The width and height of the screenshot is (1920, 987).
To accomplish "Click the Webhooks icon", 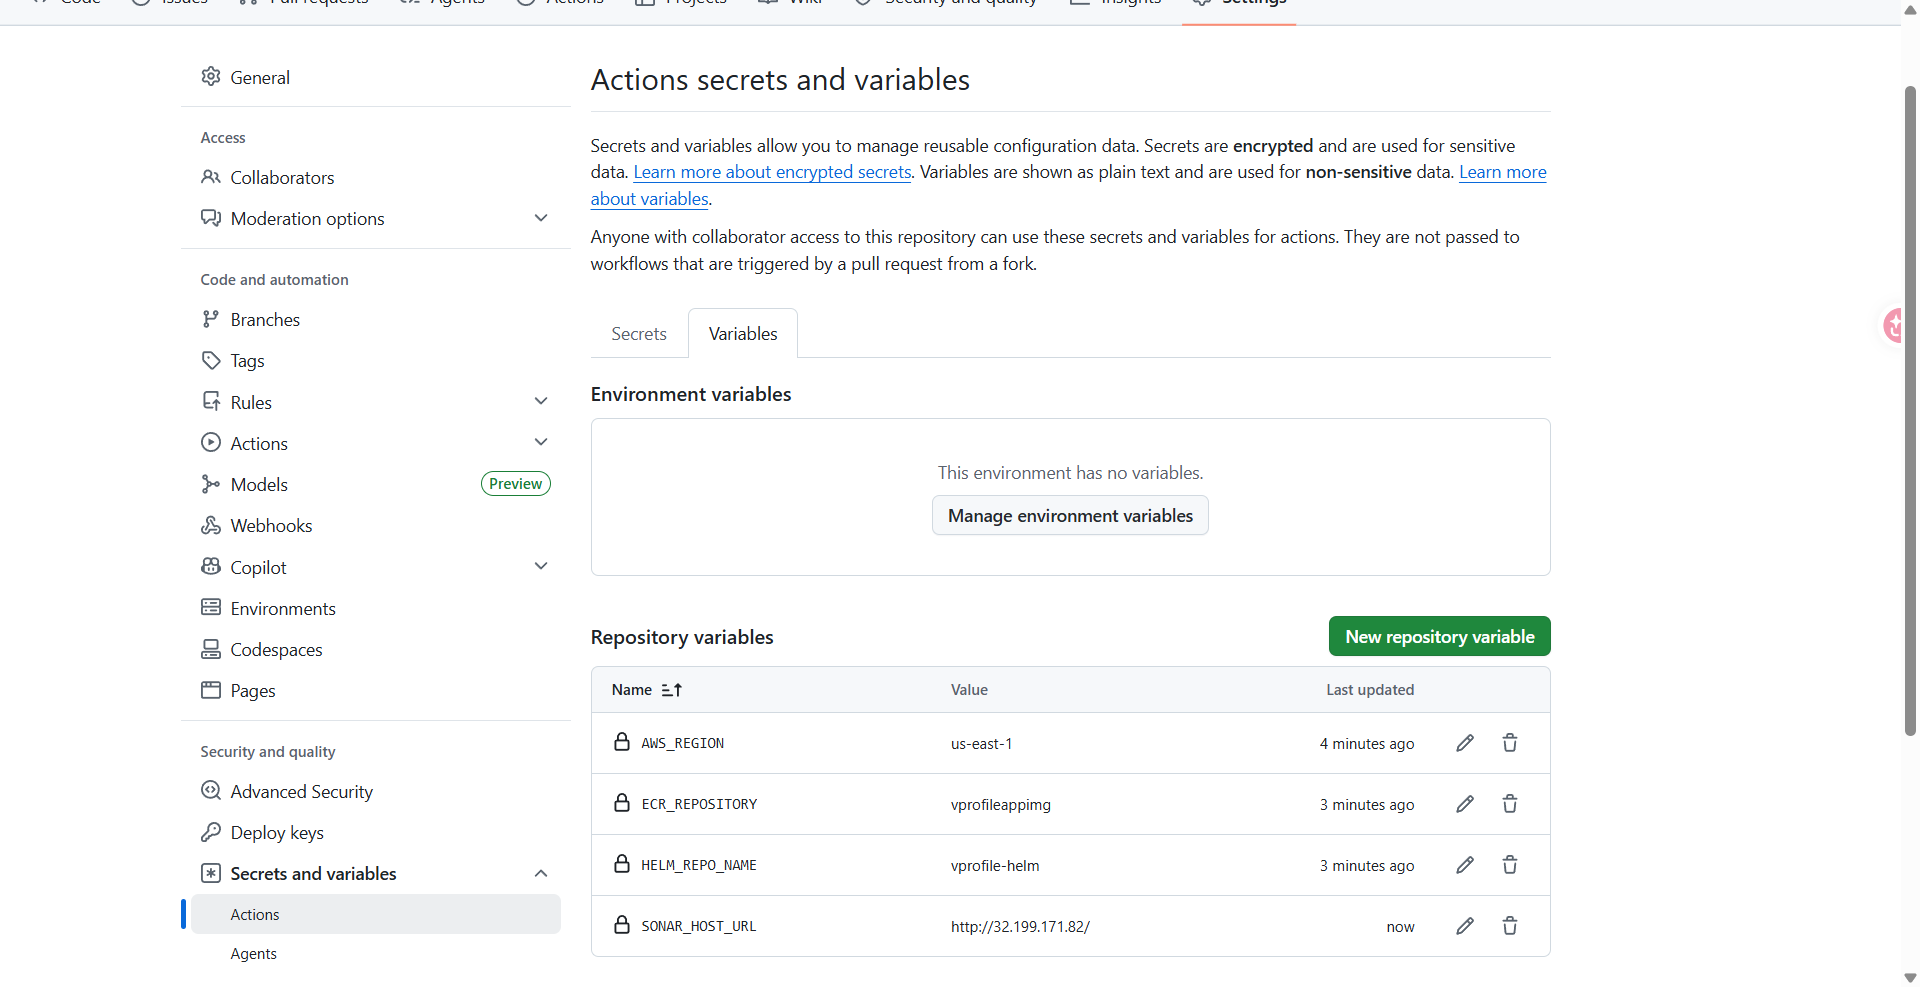I will 210,525.
